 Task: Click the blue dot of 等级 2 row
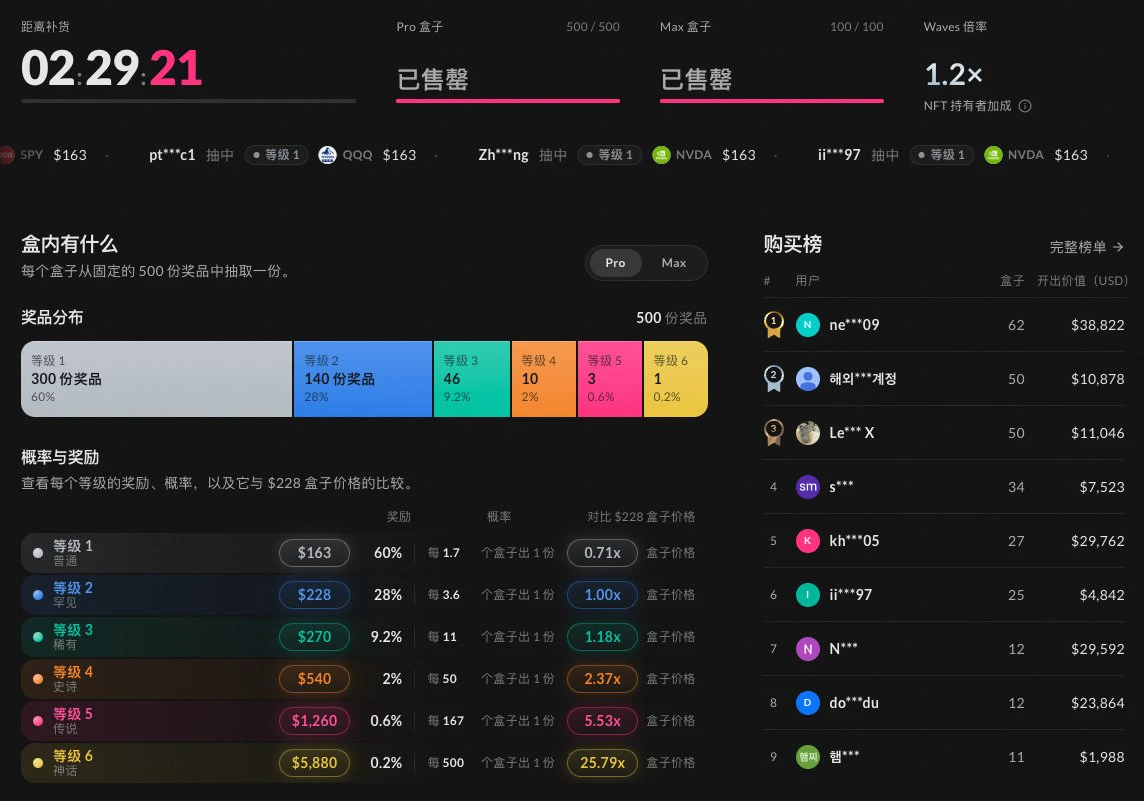(x=38, y=595)
